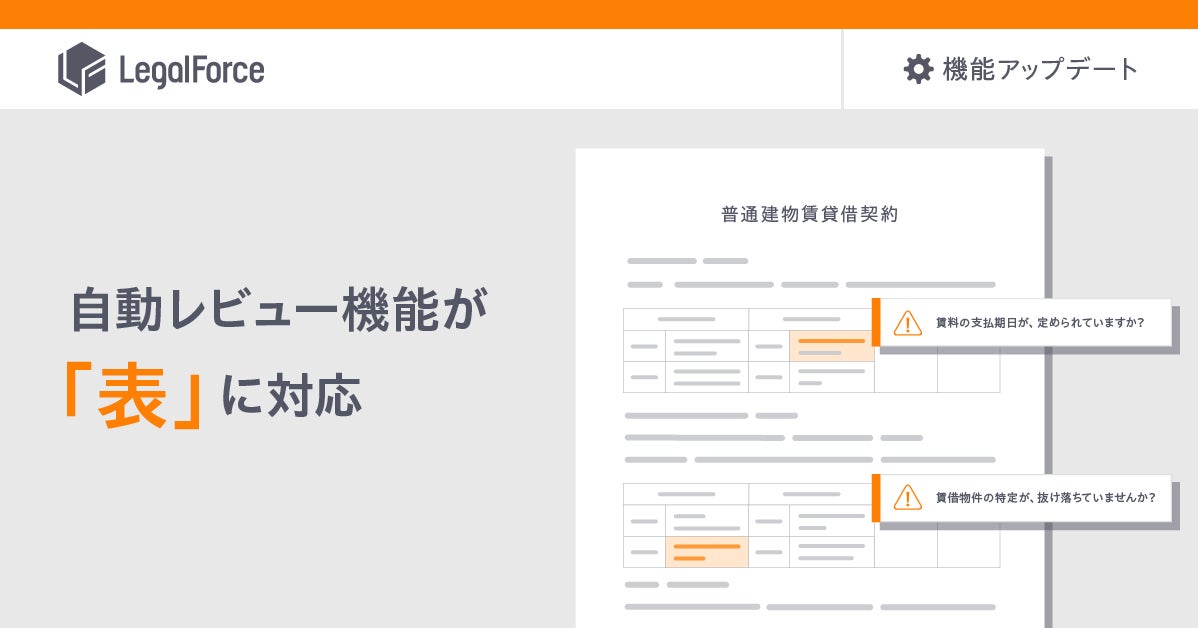Click the heading 自動レビュー機能が

[279, 309]
